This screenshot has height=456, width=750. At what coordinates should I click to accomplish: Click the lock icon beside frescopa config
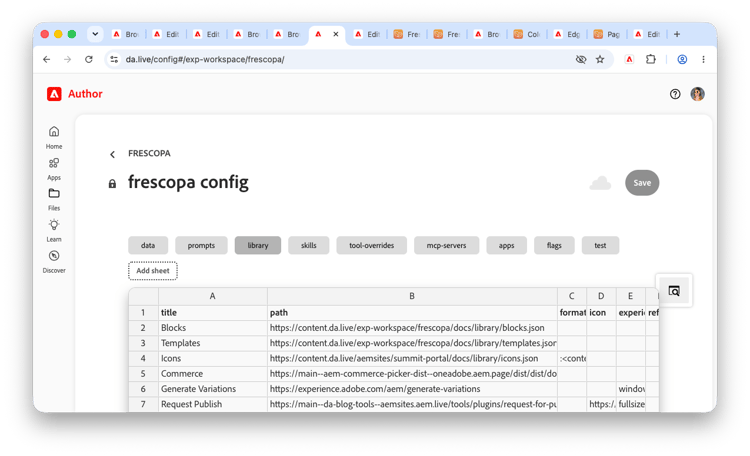point(112,184)
